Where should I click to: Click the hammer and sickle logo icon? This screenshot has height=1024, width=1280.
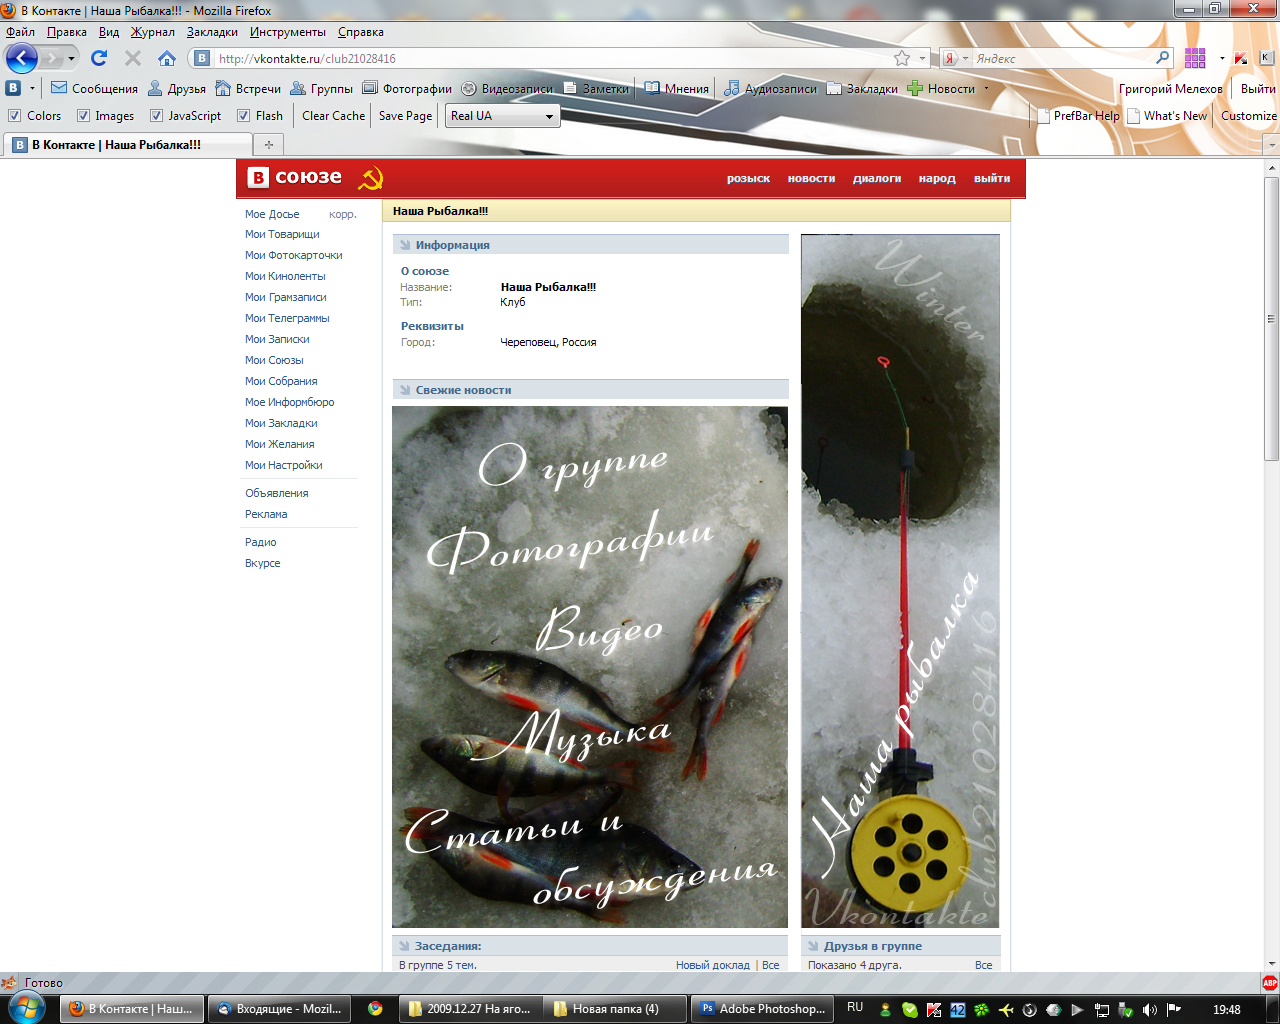point(371,178)
